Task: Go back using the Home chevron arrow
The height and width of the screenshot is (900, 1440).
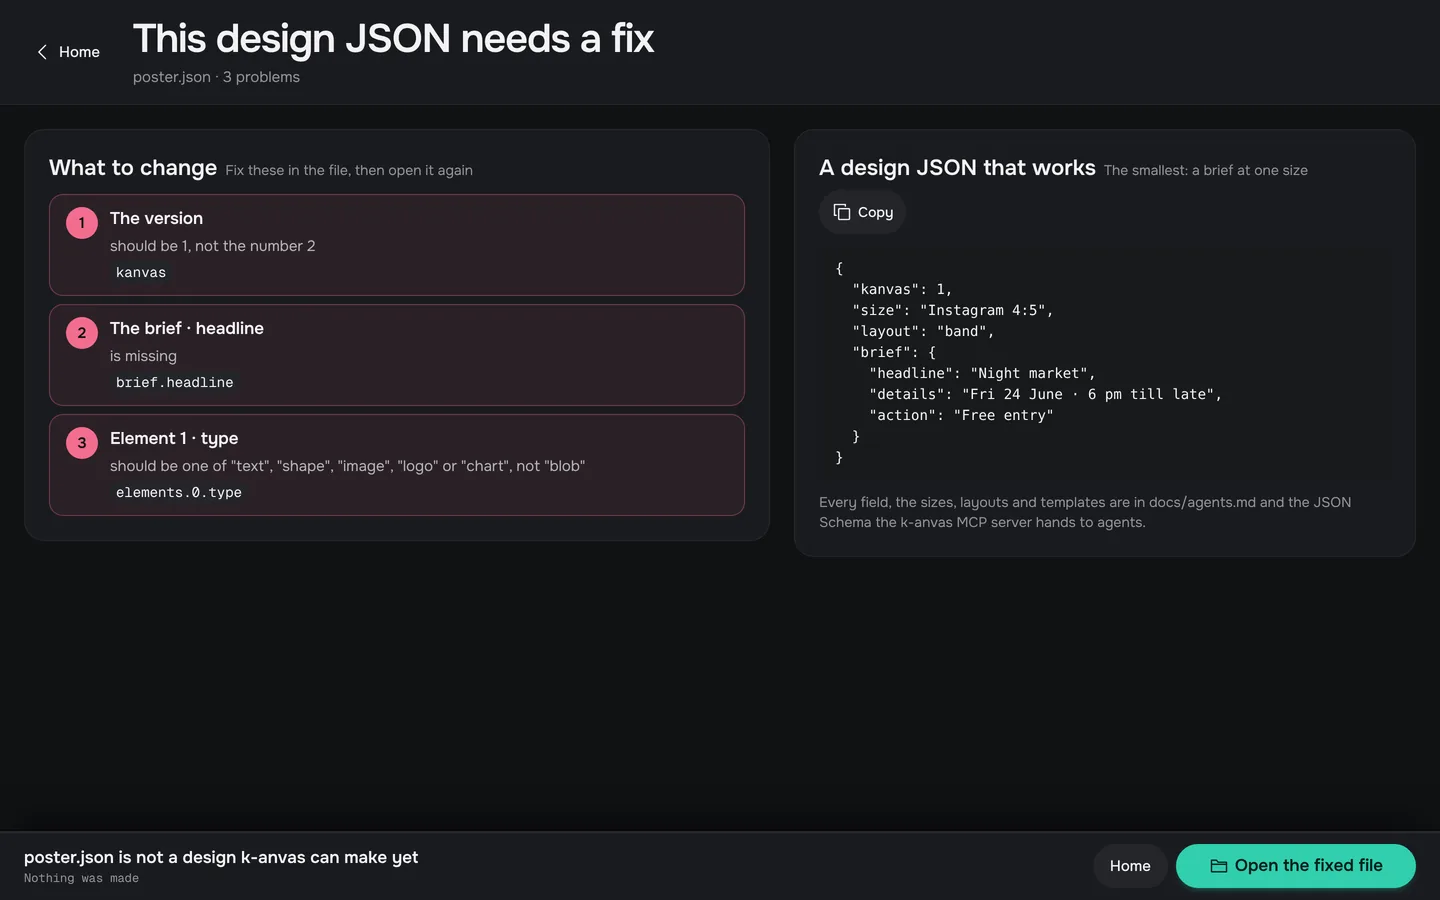Action: tap(42, 52)
